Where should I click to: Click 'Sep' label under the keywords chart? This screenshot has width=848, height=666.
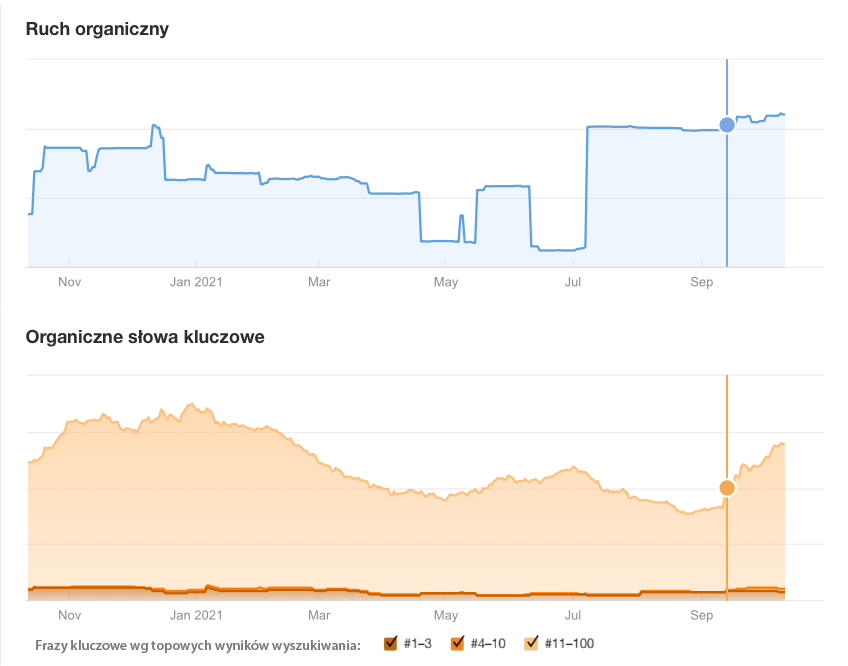click(x=701, y=615)
